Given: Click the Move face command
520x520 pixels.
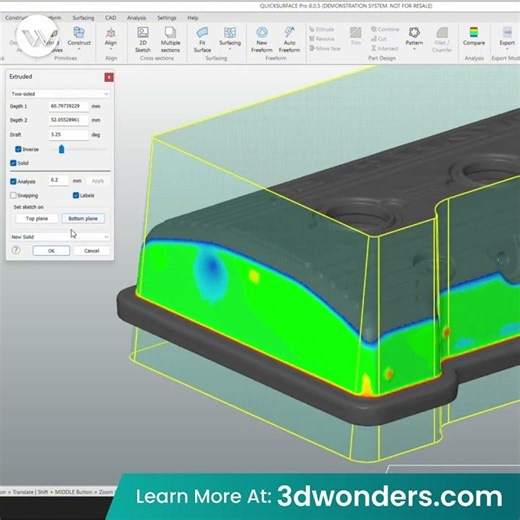Looking at the screenshot, I should click(x=325, y=48).
